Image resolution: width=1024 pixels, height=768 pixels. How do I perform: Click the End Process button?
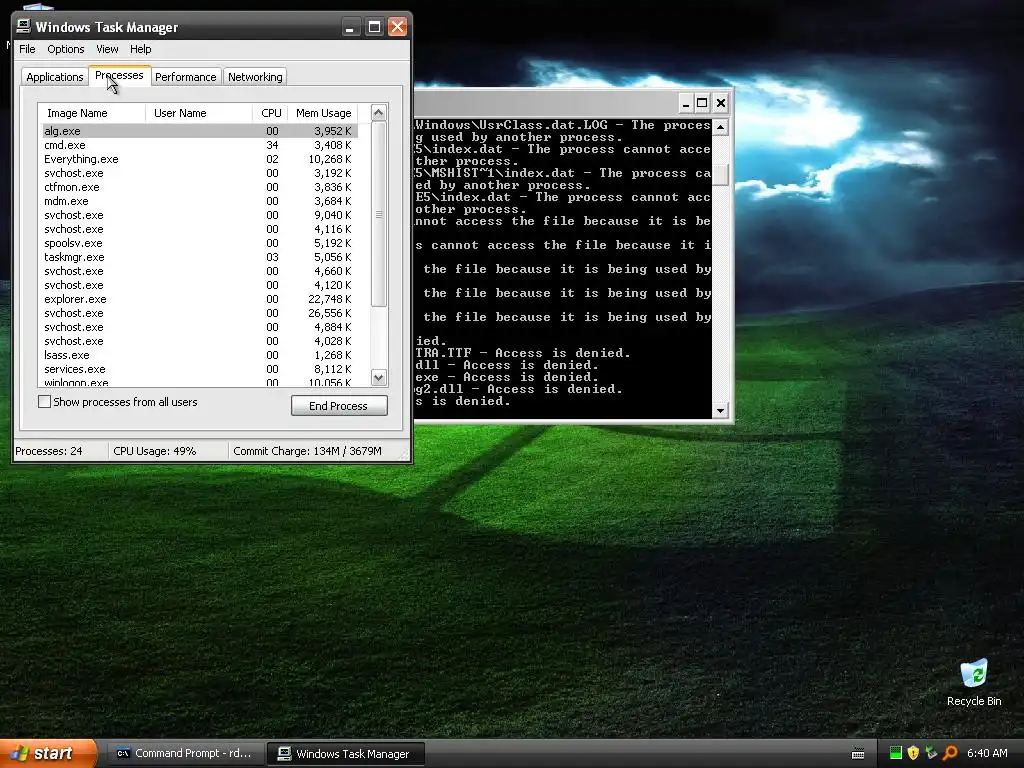point(339,406)
